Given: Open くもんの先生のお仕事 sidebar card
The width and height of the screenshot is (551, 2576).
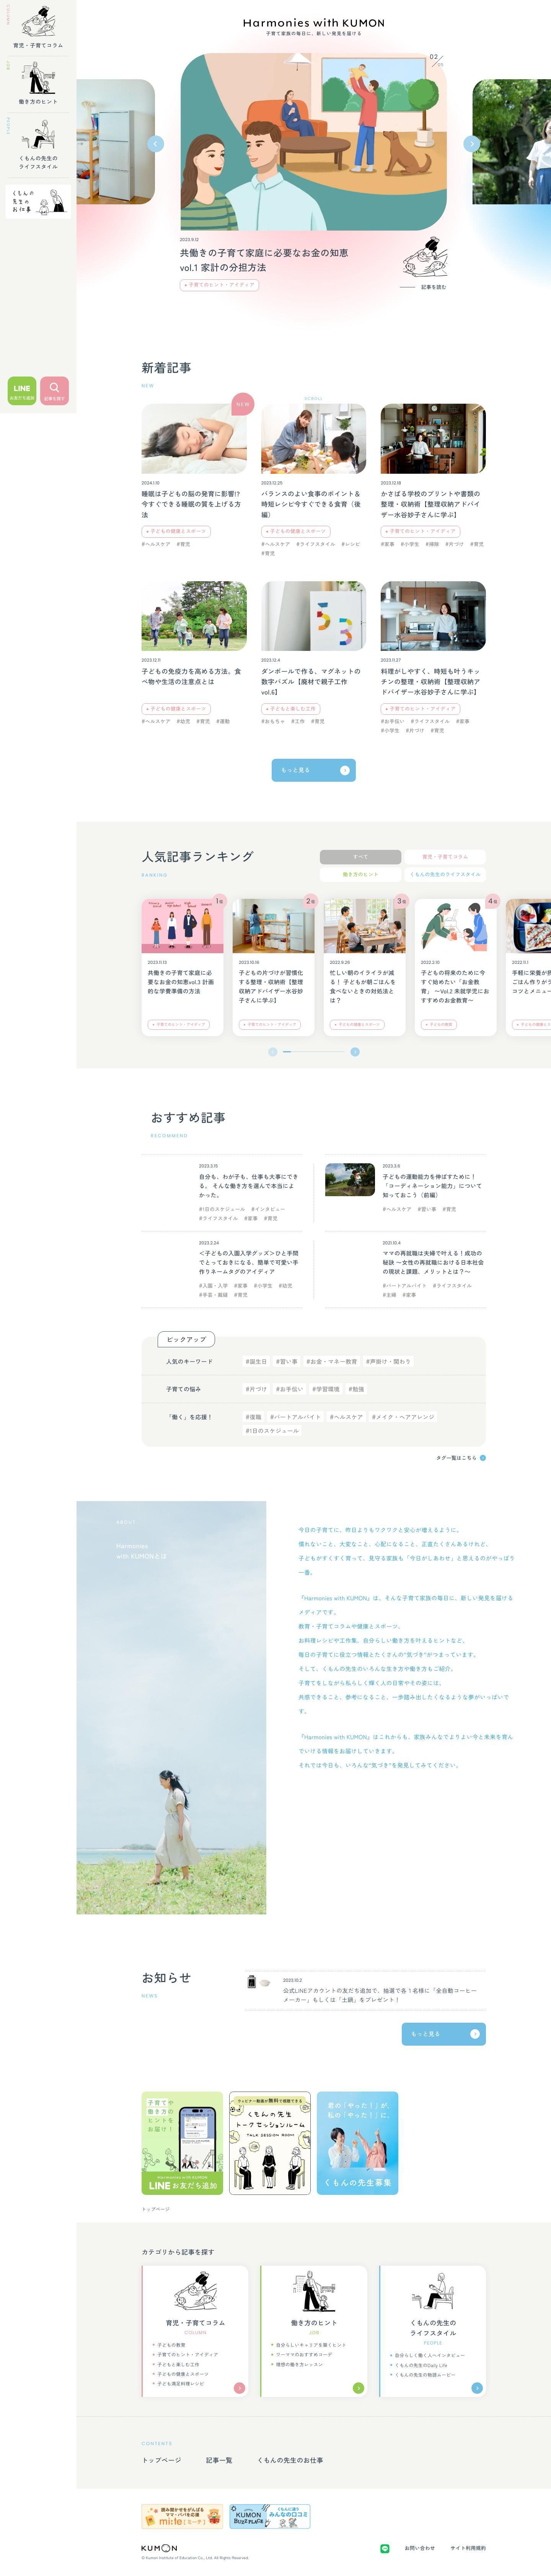Looking at the screenshot, I should click(x=37, y=201).
